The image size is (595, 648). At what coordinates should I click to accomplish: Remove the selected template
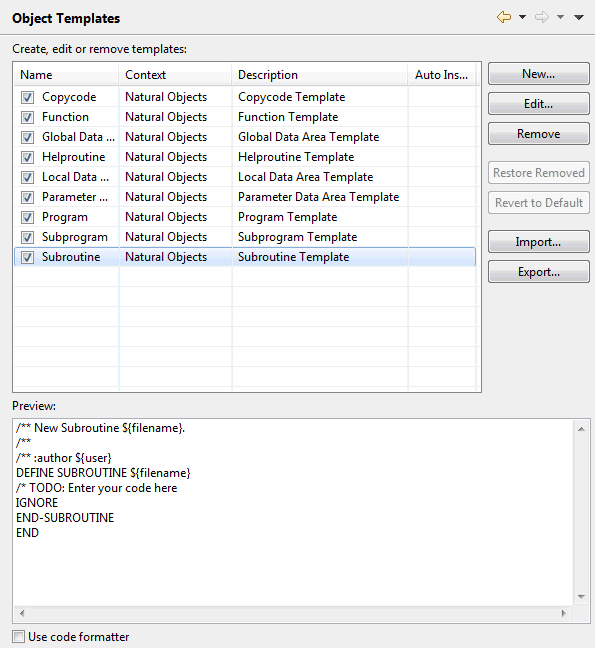point(538,134)
